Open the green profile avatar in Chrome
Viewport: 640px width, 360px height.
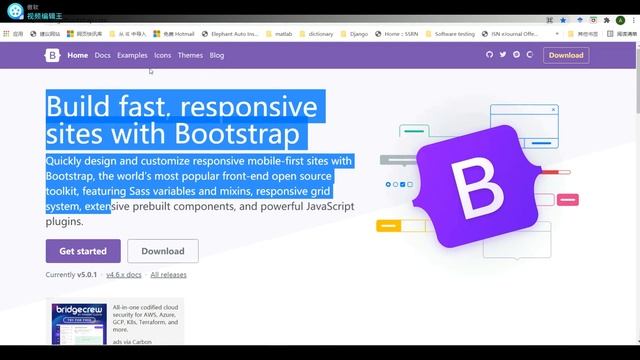pyautogui.click(x=620, y=20)
